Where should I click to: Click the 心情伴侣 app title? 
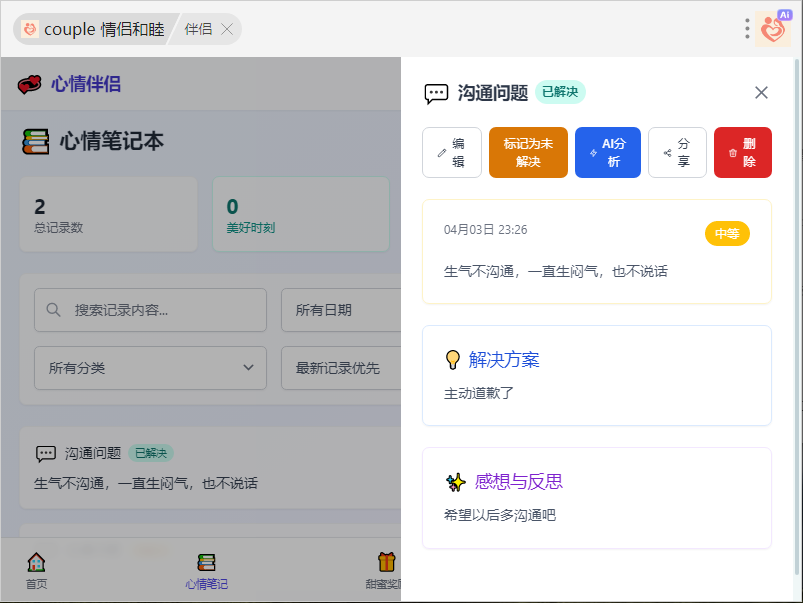(x=86, y=84)
